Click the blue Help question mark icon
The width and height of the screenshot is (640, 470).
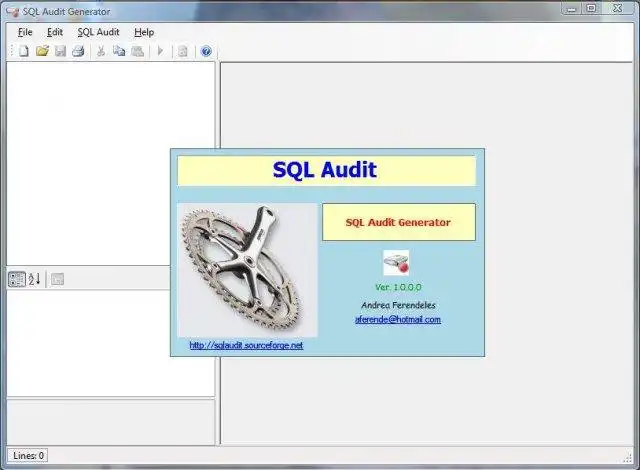206,51
